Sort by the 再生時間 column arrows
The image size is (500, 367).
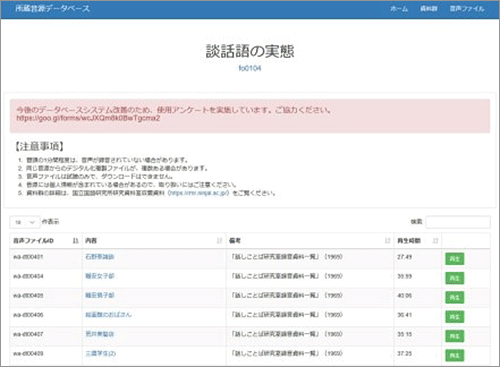pyautogui.click(x=435, y=241)
